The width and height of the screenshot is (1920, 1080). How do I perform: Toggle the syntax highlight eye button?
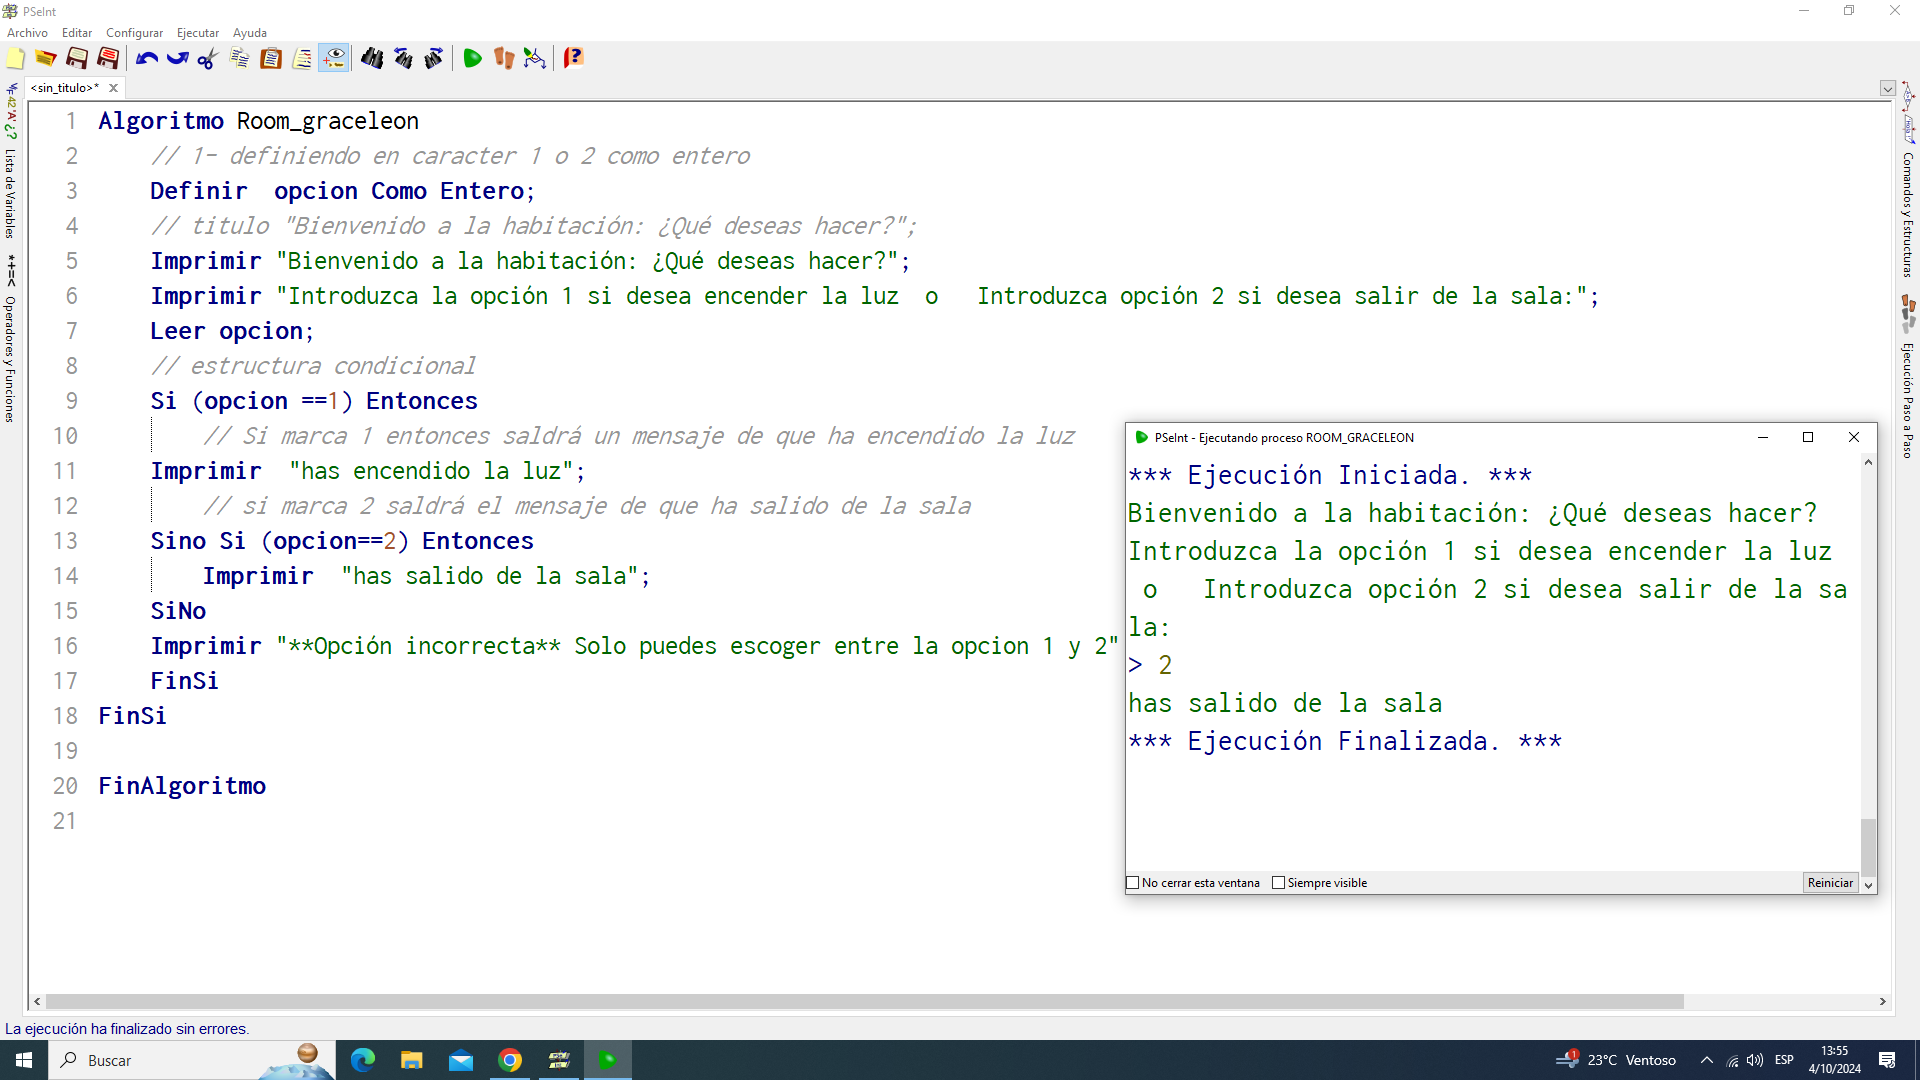click(x=334, y=59)
